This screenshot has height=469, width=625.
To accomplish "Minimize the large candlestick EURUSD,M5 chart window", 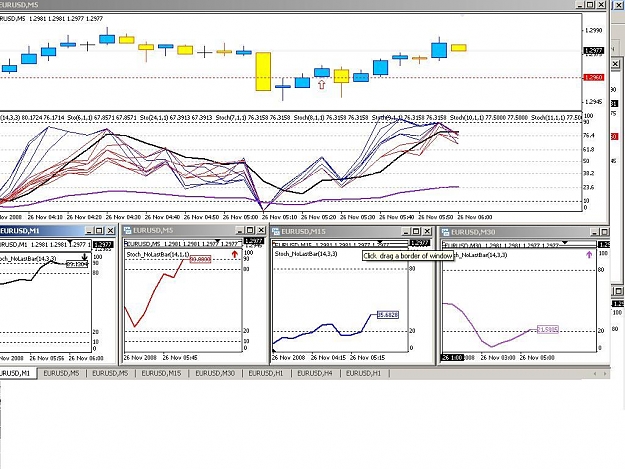I will 580,5.
